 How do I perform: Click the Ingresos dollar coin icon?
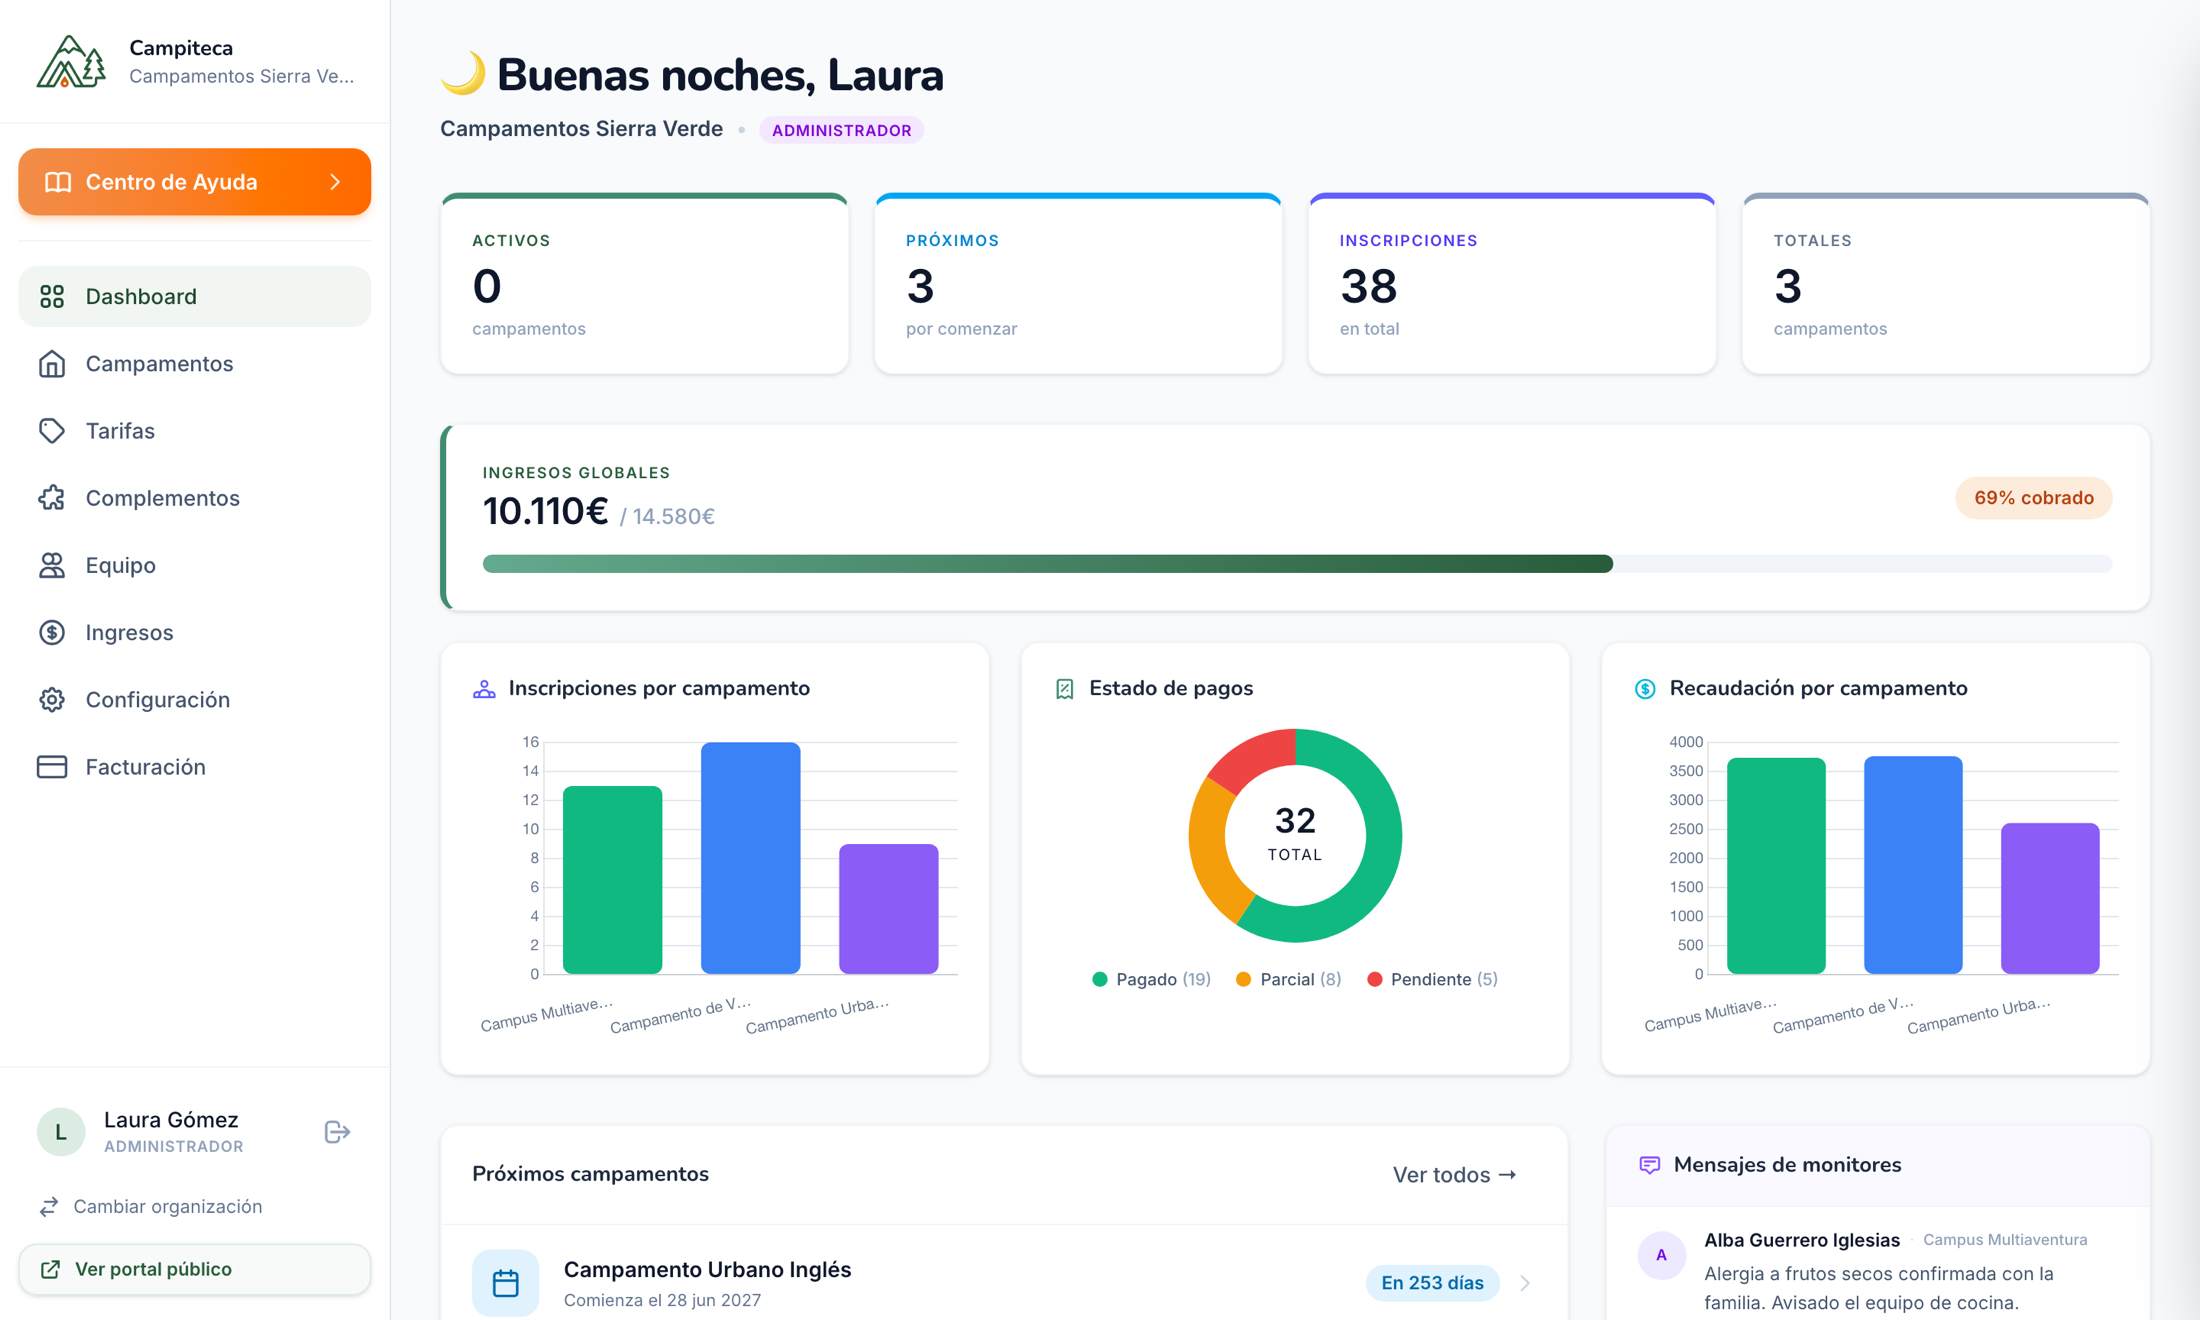click(52, 632)
